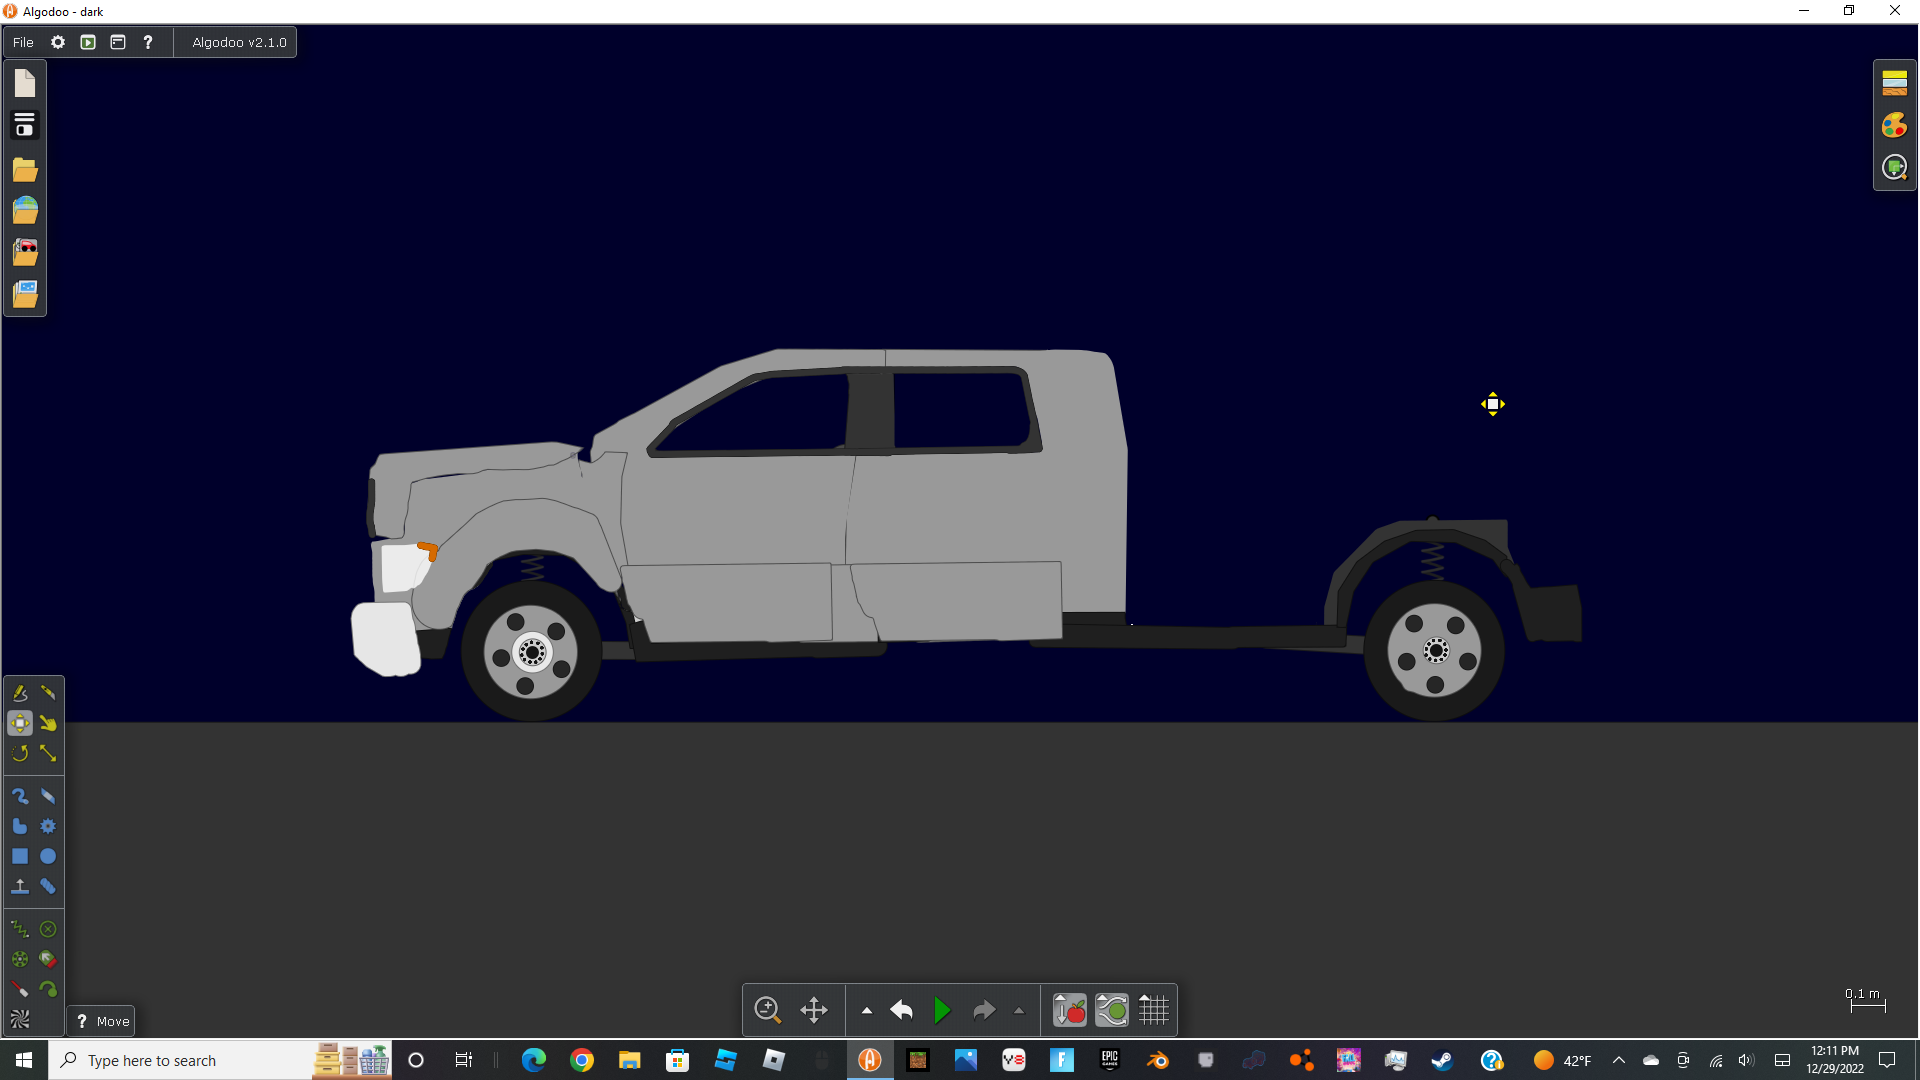Select the Axle tool
Image resolution: width=1920 pixels, height=1080 pixels.
click(x=20, y=960)
